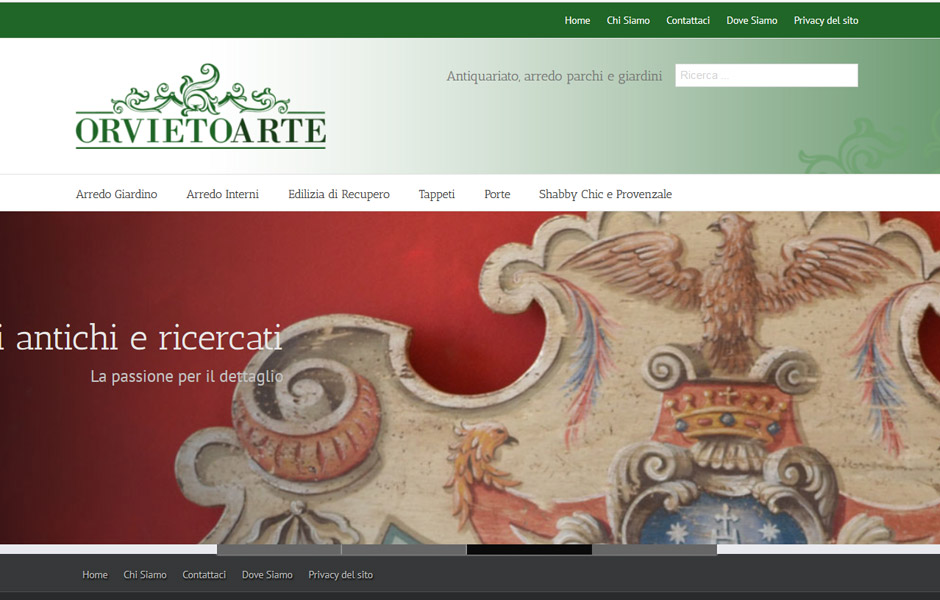Image resolution: width=940 pixels, height=600 pixels.
Task: Select the second slideshow indicator bar
Action: pos(404,550)
